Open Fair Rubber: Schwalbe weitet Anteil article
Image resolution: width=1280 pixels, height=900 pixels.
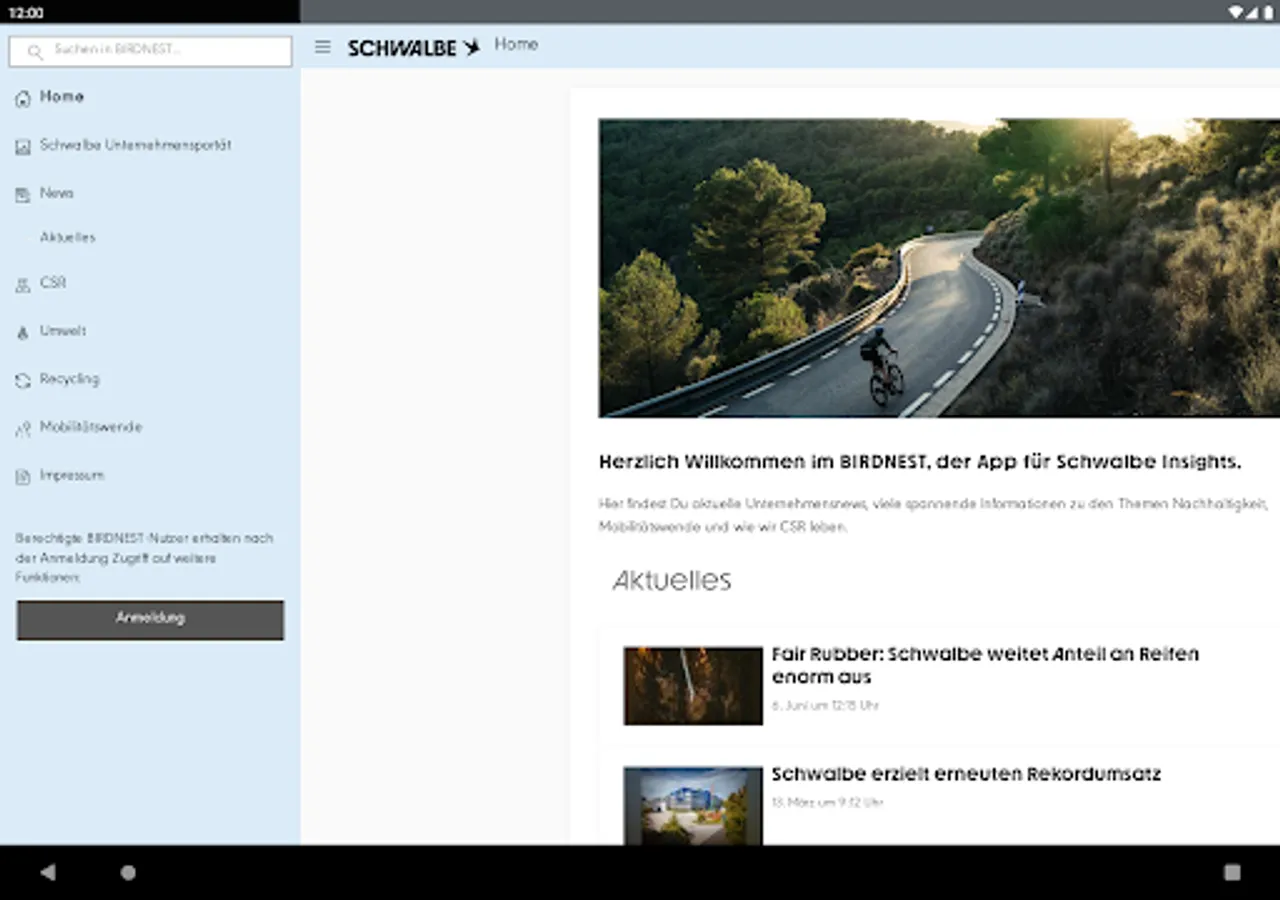click(x=985, y=665)
